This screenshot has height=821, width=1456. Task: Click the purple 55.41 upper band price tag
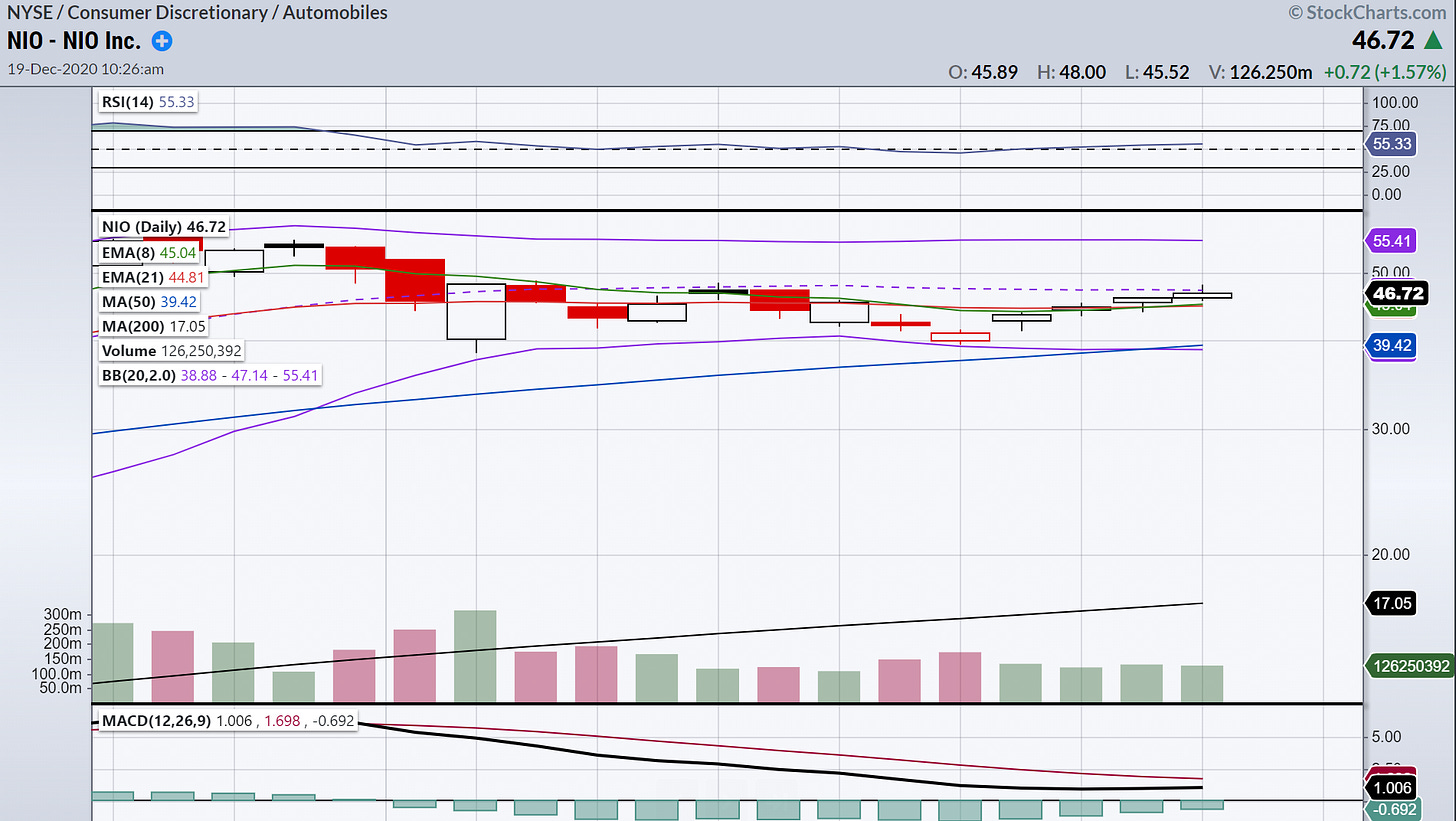tap(1393, 241)
